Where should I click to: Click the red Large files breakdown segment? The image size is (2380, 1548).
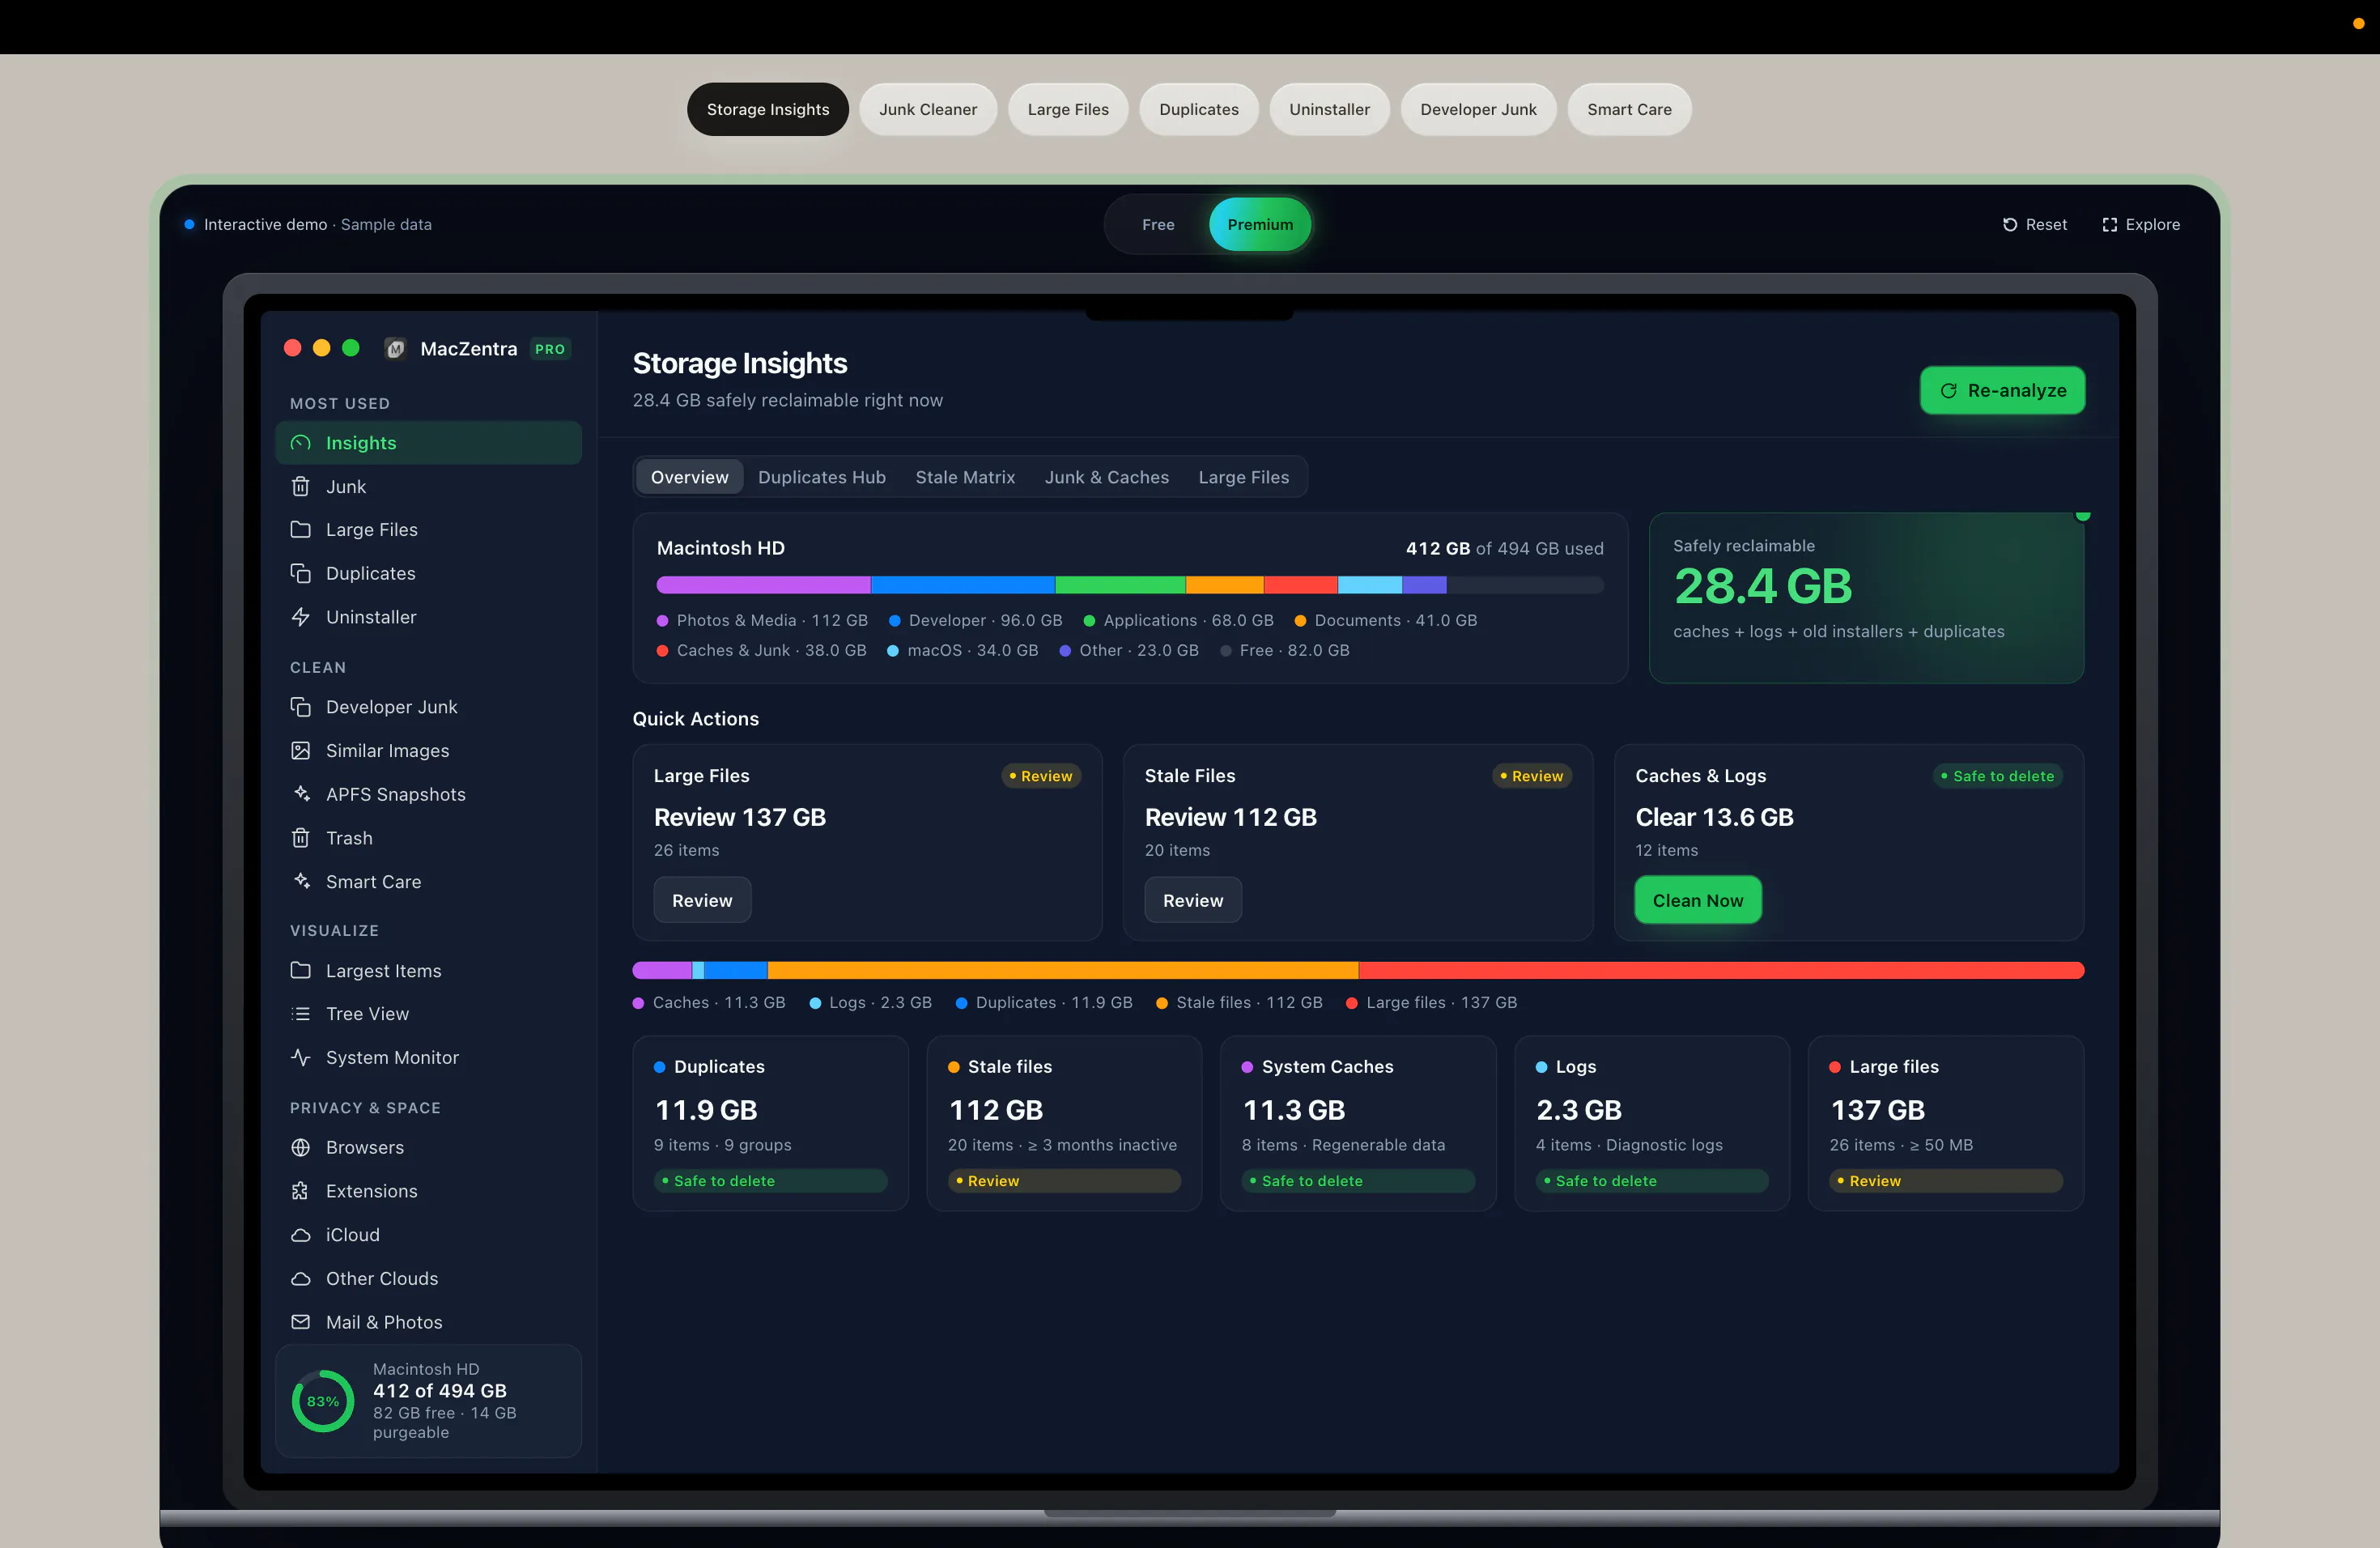(x=1721, y=970)
